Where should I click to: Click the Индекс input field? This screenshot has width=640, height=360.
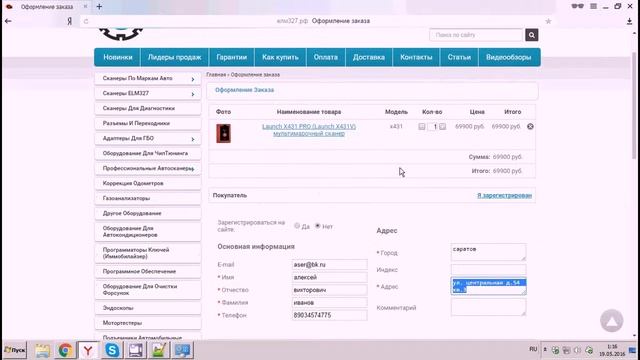(x=489, y=269)
